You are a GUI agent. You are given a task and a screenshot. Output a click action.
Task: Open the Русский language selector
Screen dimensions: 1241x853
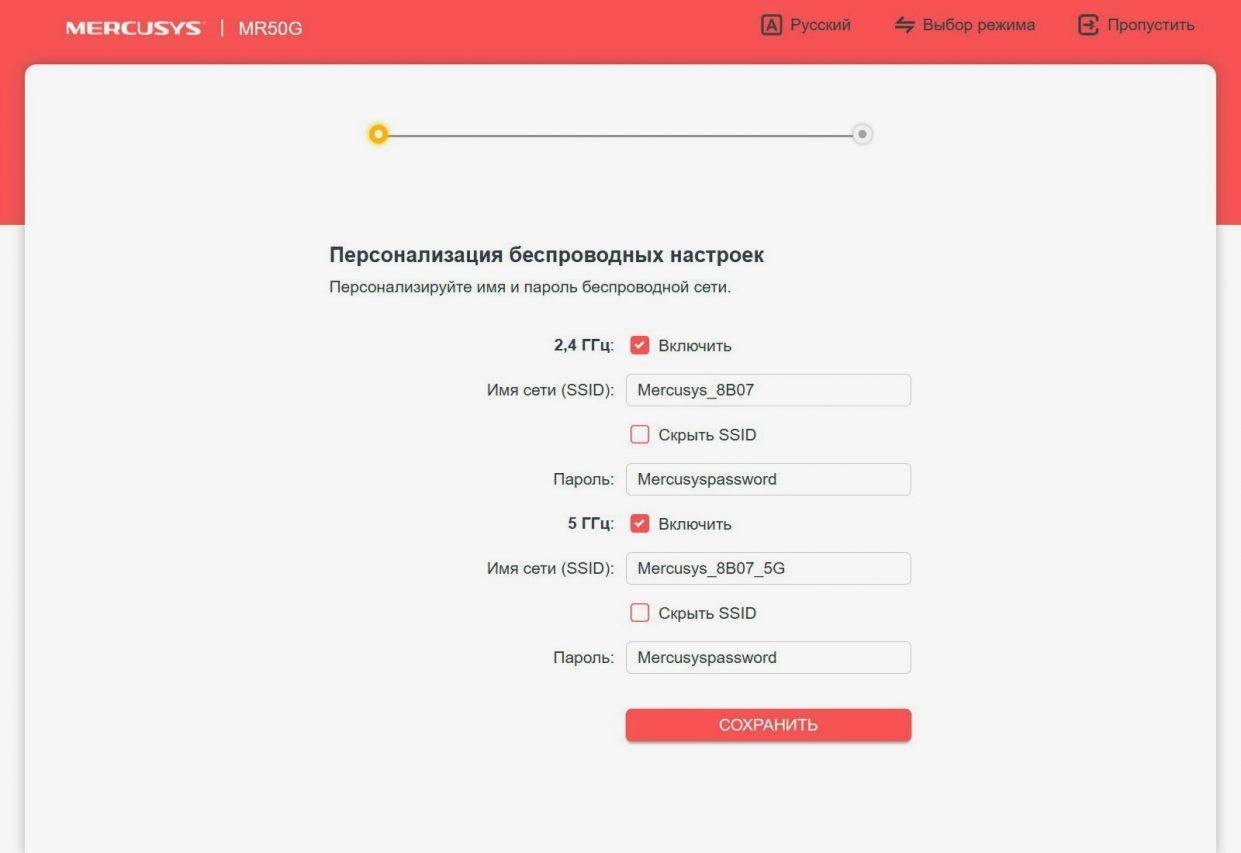click(x=820, y=25)
